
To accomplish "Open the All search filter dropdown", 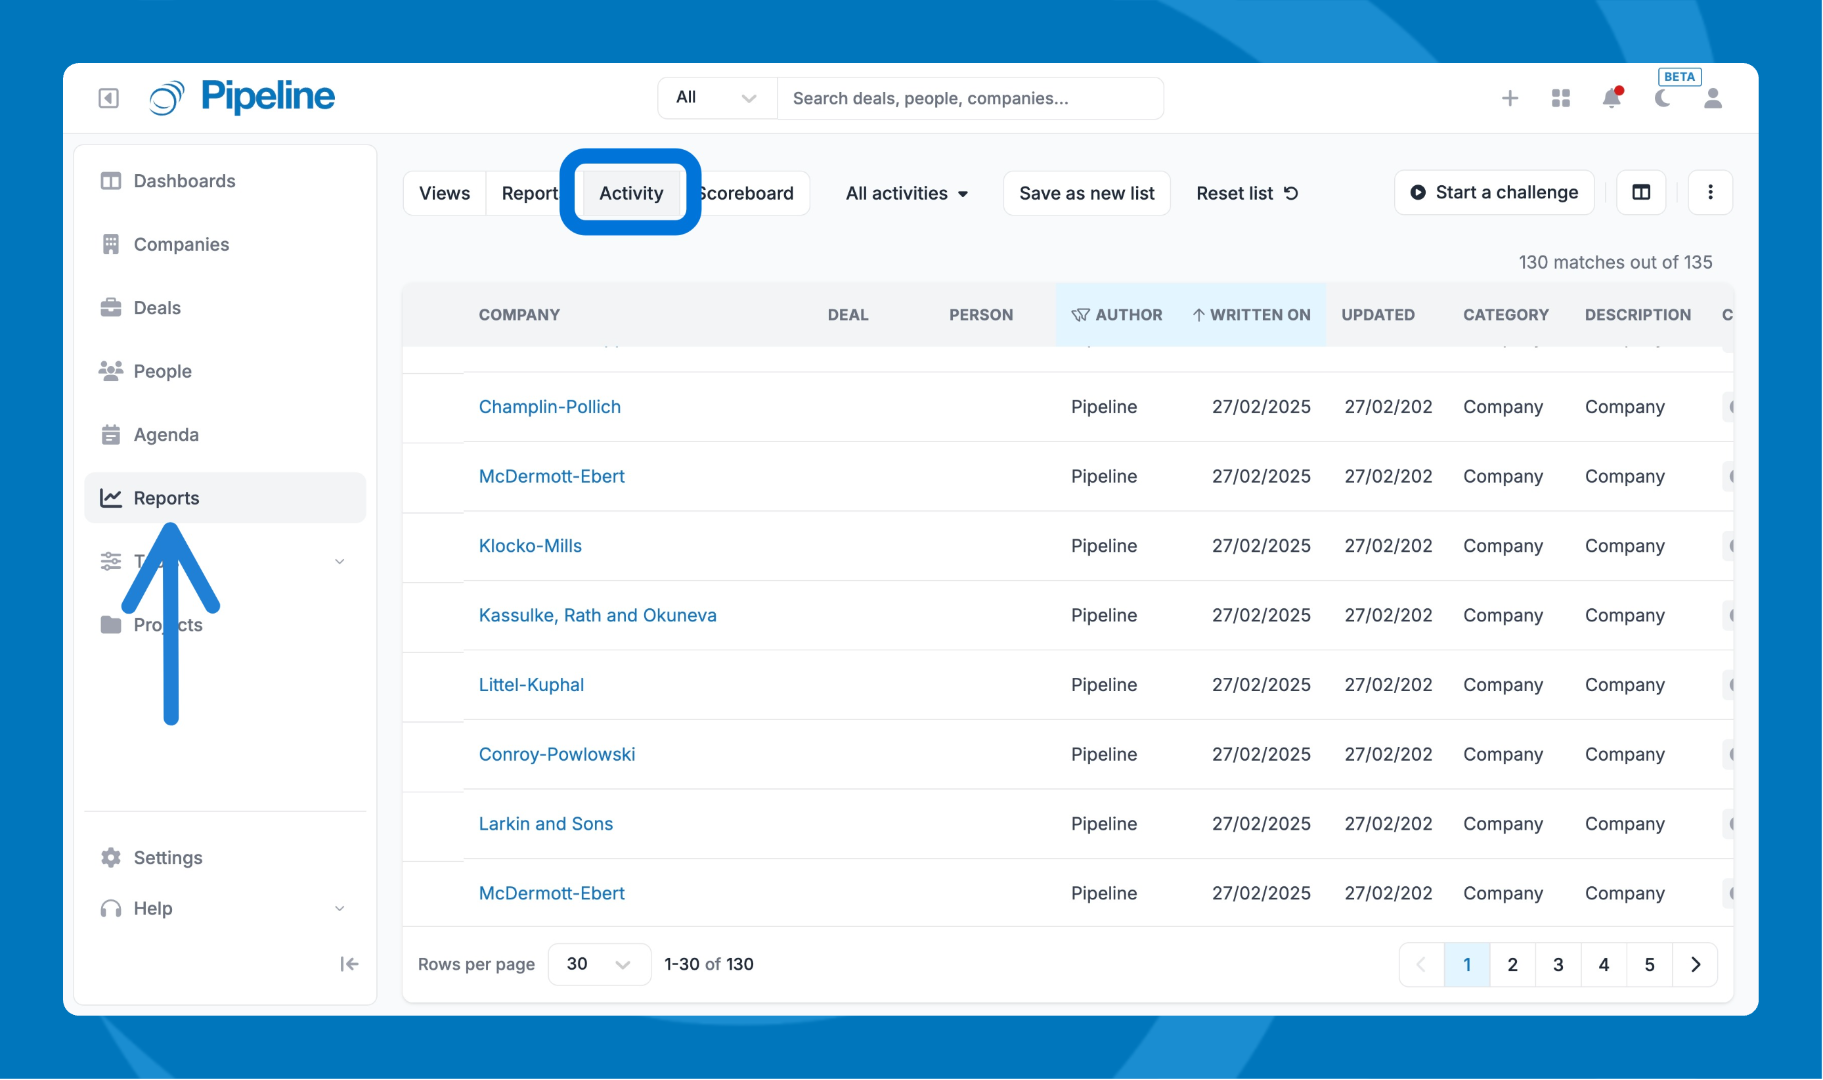I will click(x=716, y=98).
